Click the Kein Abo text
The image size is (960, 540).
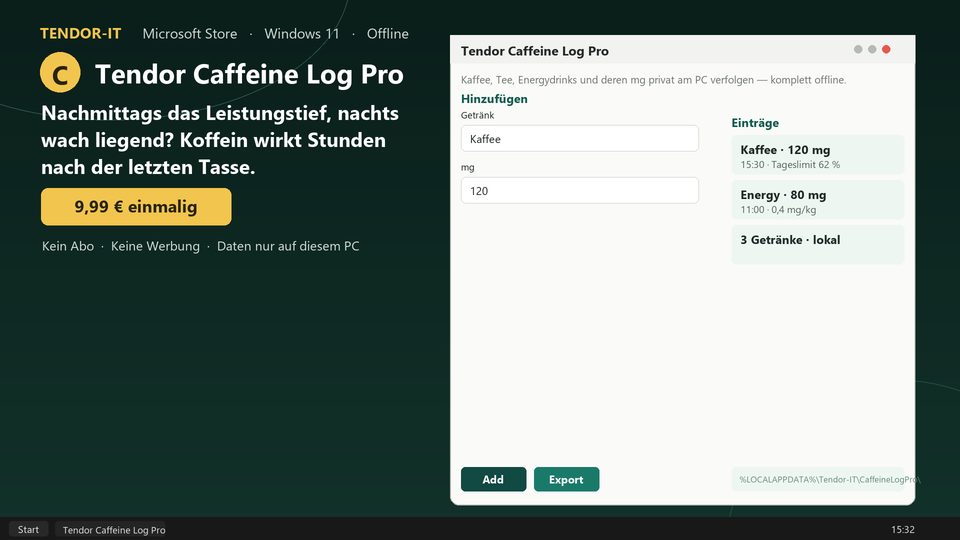click(x=68, y=246)
